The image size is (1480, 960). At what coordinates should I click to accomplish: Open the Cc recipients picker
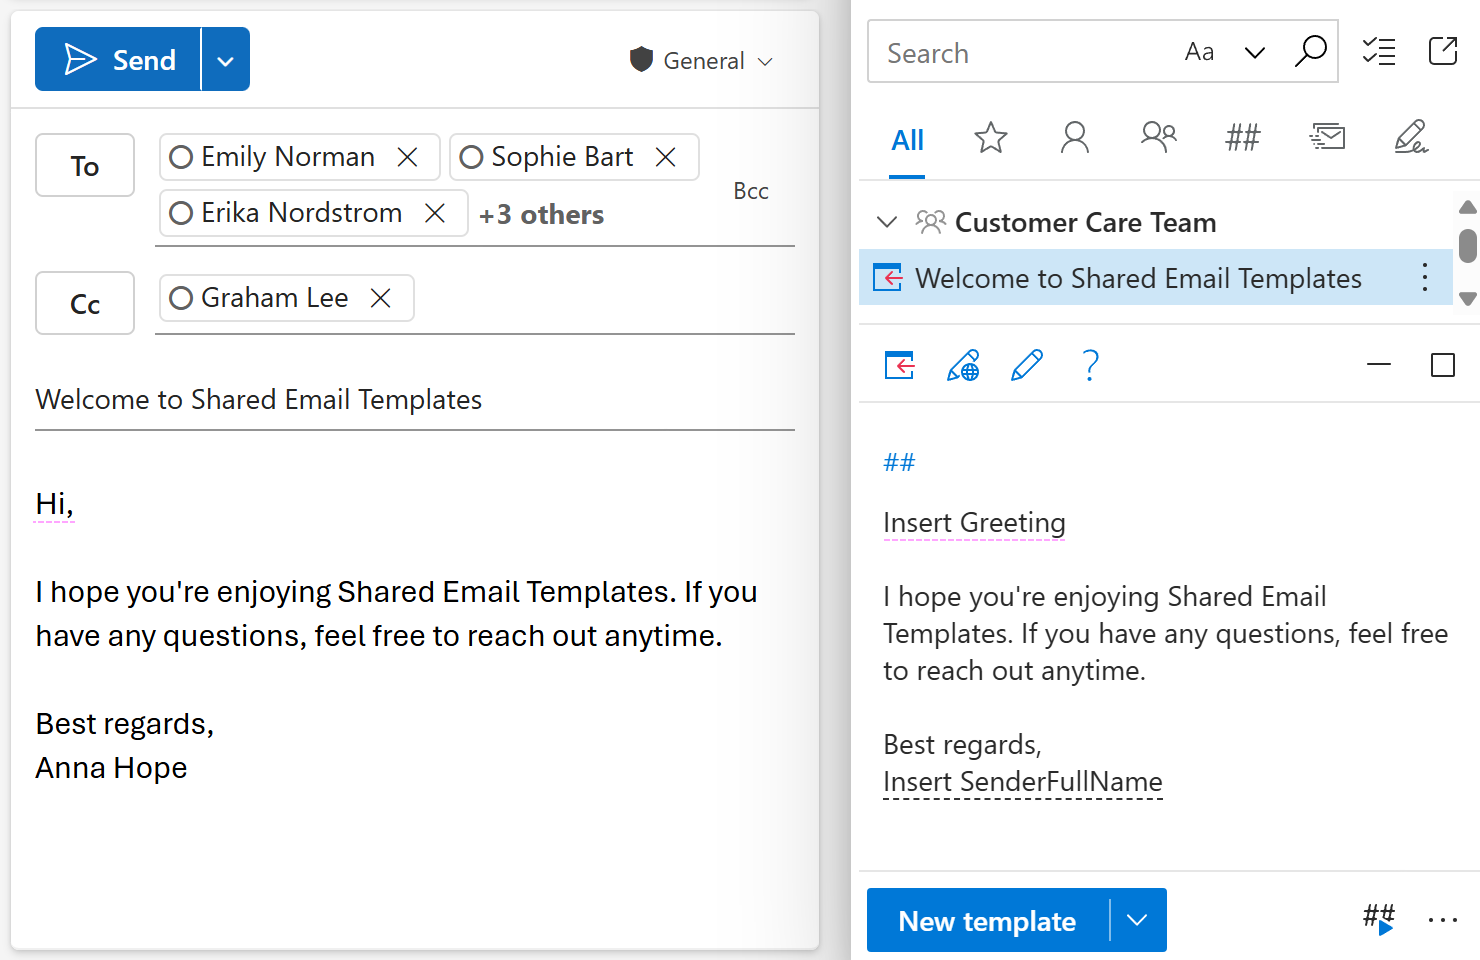pyautogui.click(x=85, y=303)
